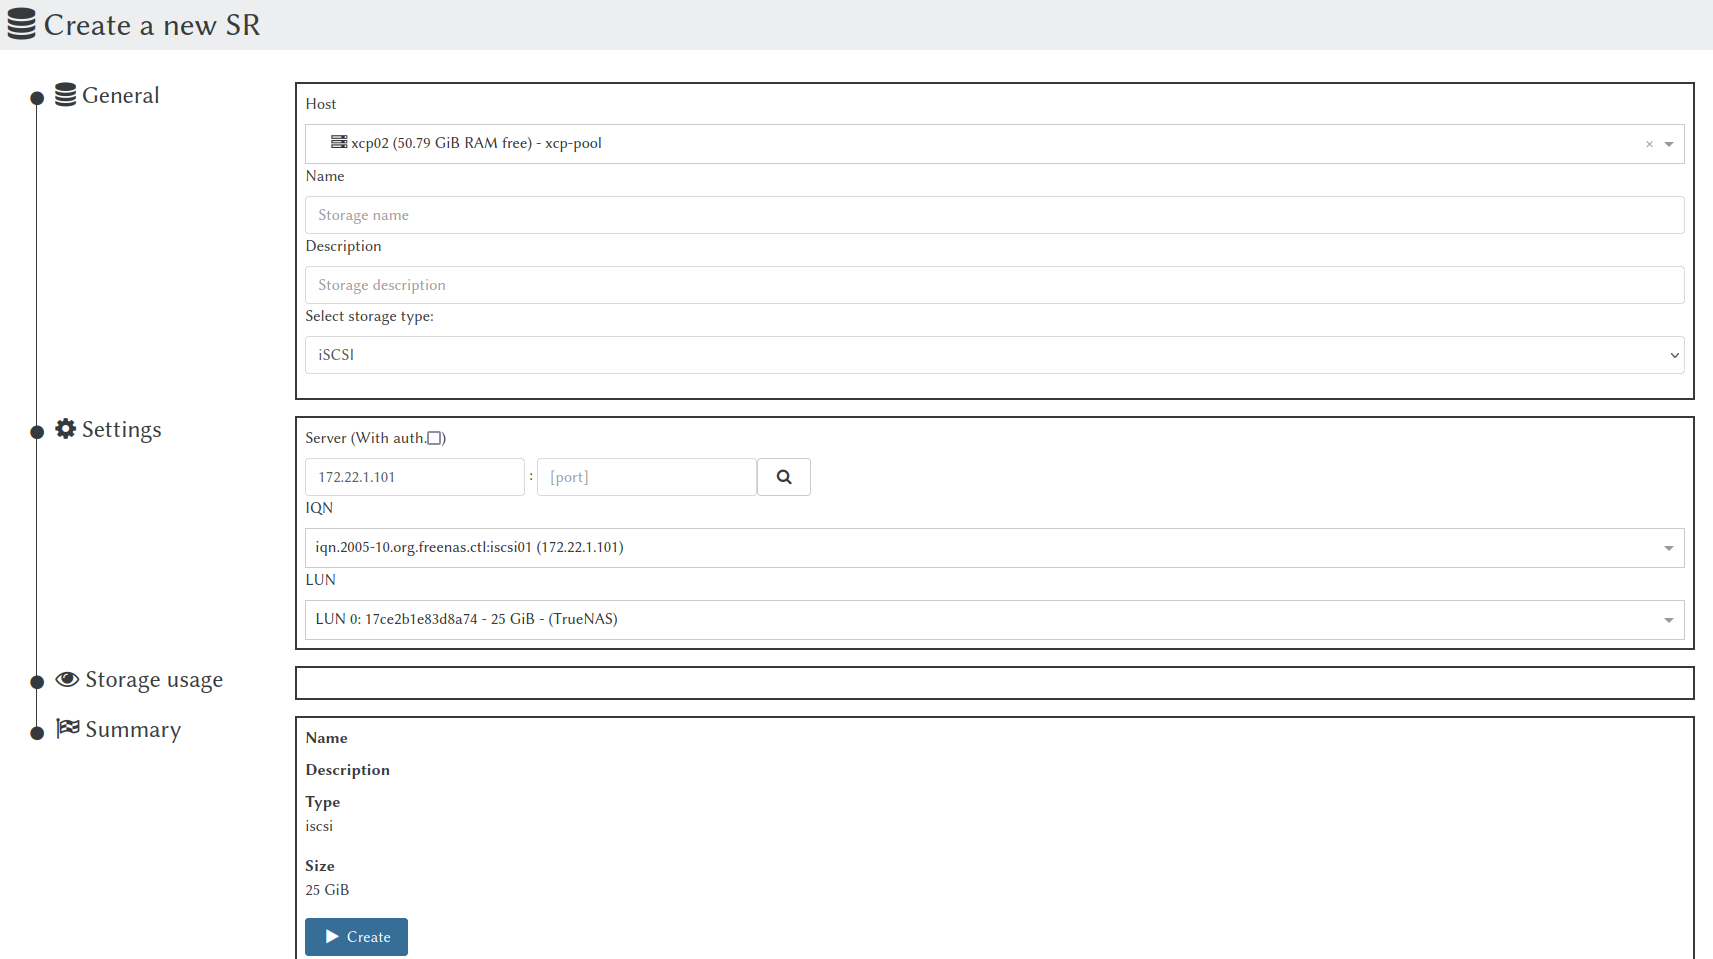Click the gear icon beside the Settings step

66,428
